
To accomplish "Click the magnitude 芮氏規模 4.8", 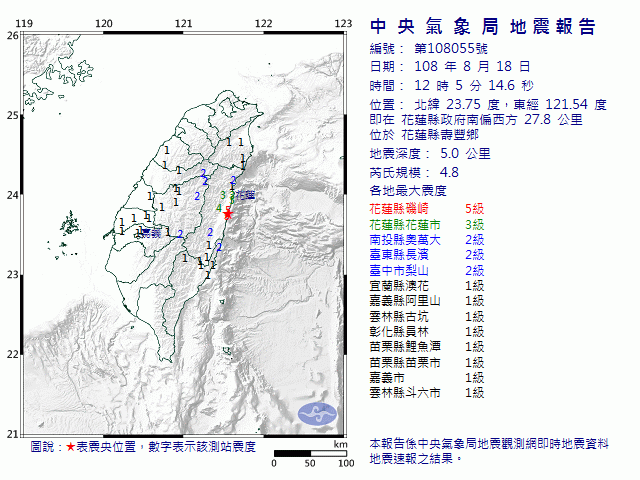I will [414, 173].
